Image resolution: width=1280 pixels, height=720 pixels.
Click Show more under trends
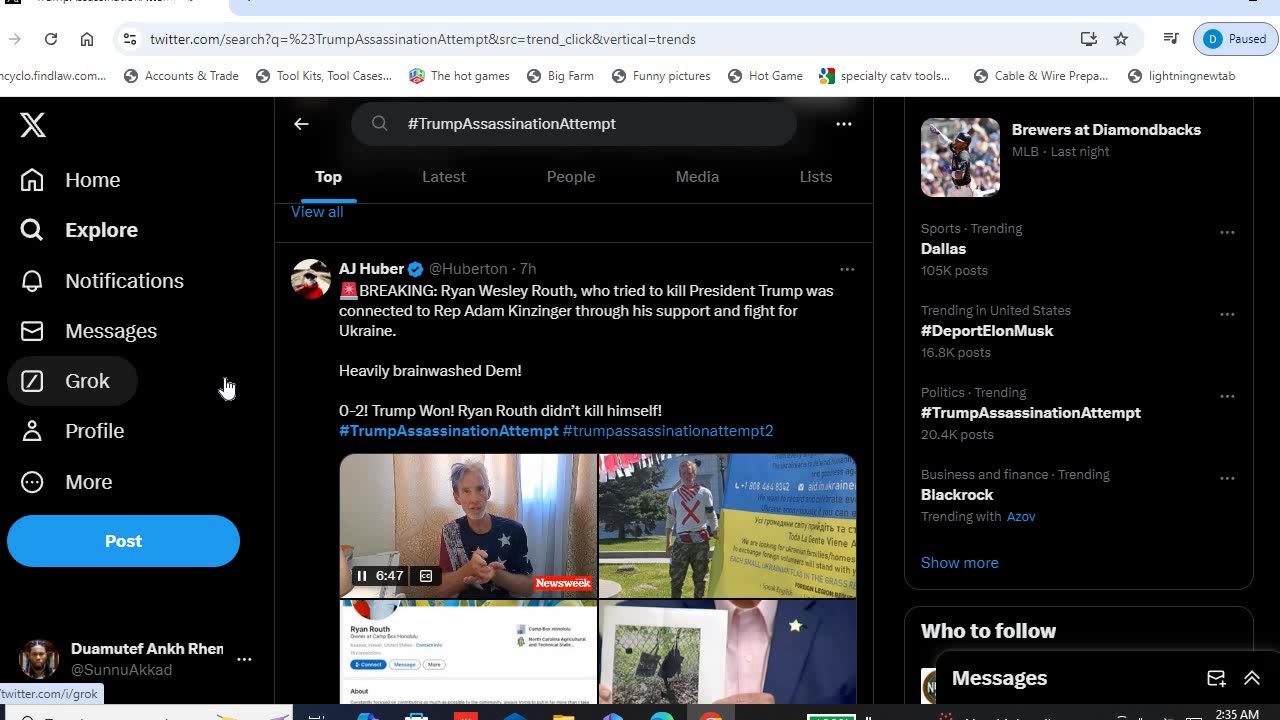point(959,563)
